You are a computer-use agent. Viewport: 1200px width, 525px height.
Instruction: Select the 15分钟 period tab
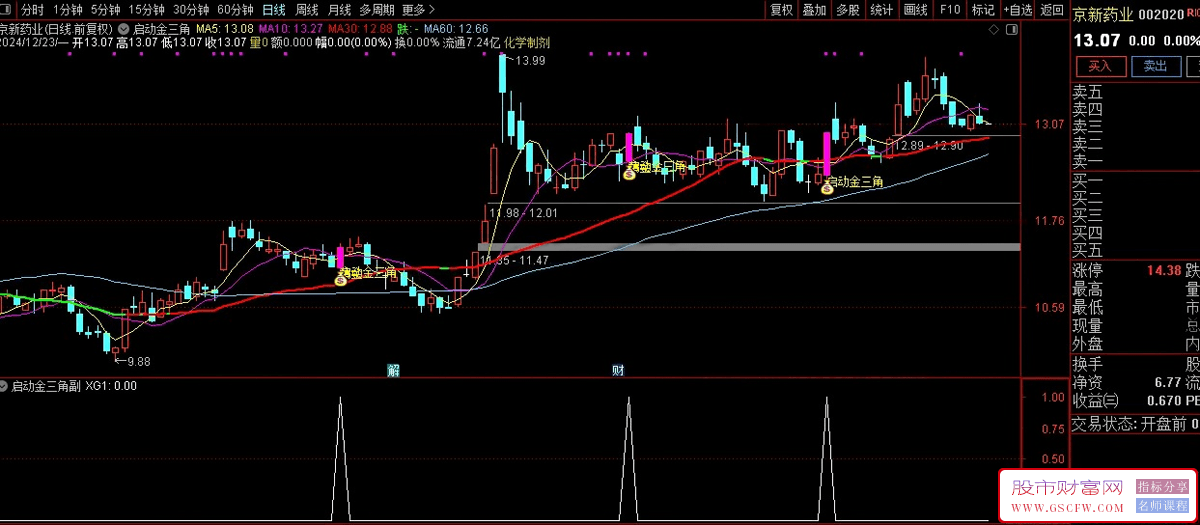coord(145,9)
